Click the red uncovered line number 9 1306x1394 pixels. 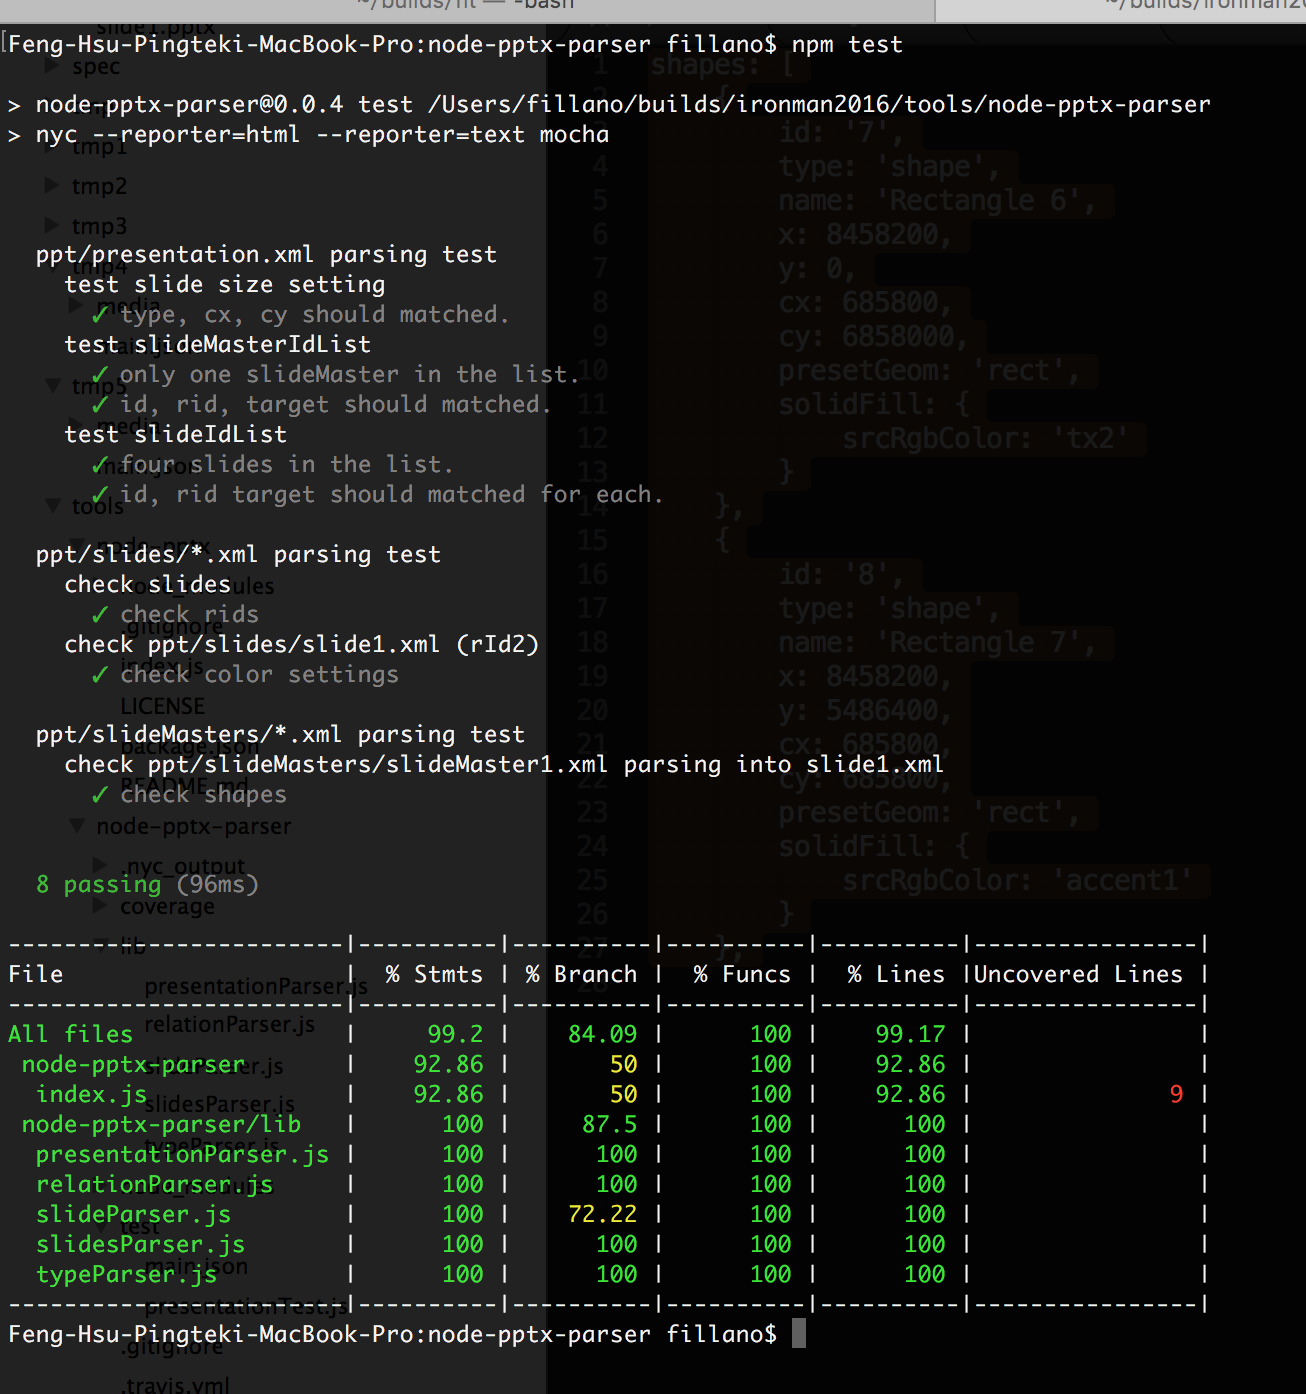point(1176,1094)
